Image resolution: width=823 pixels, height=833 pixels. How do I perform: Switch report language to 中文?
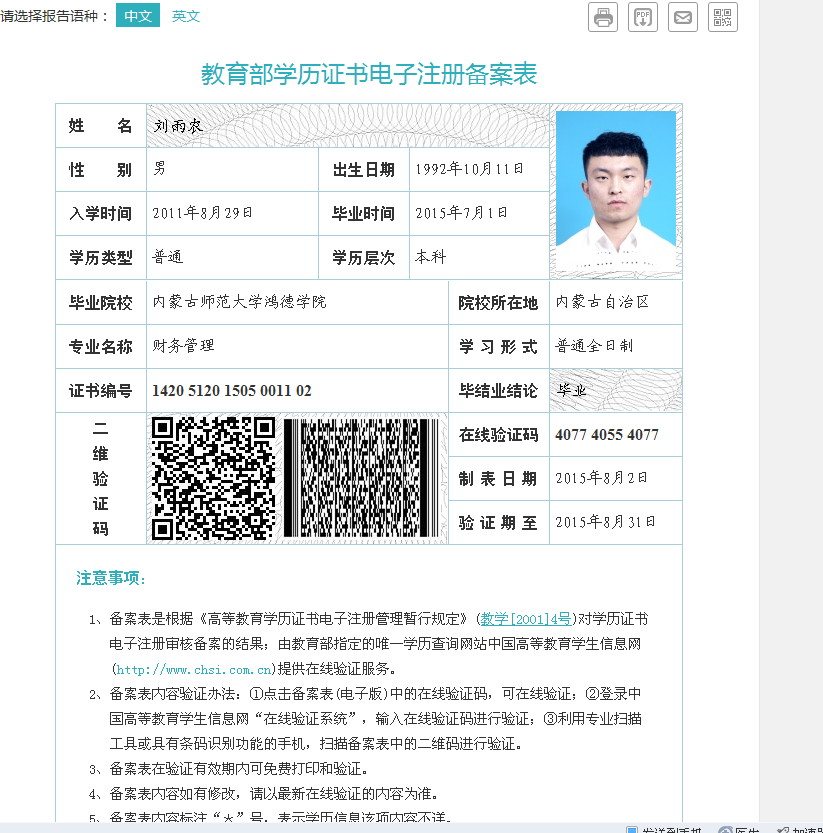[x=138, y=16]
